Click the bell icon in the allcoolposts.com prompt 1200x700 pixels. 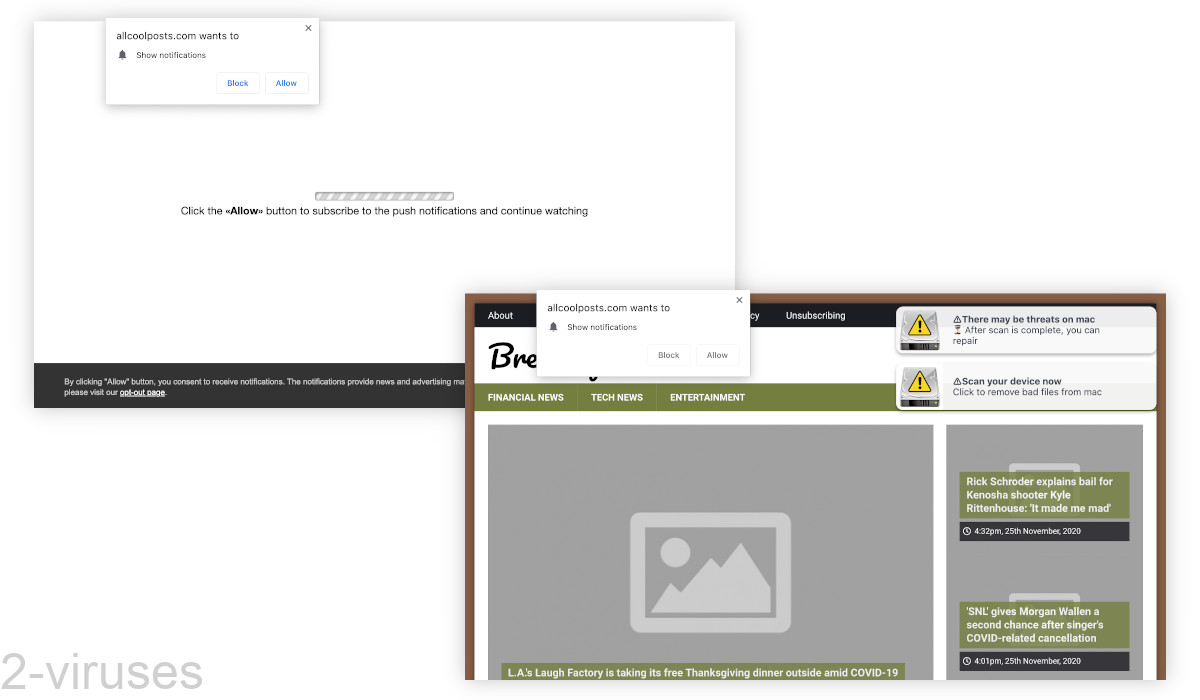coord(554,327)
